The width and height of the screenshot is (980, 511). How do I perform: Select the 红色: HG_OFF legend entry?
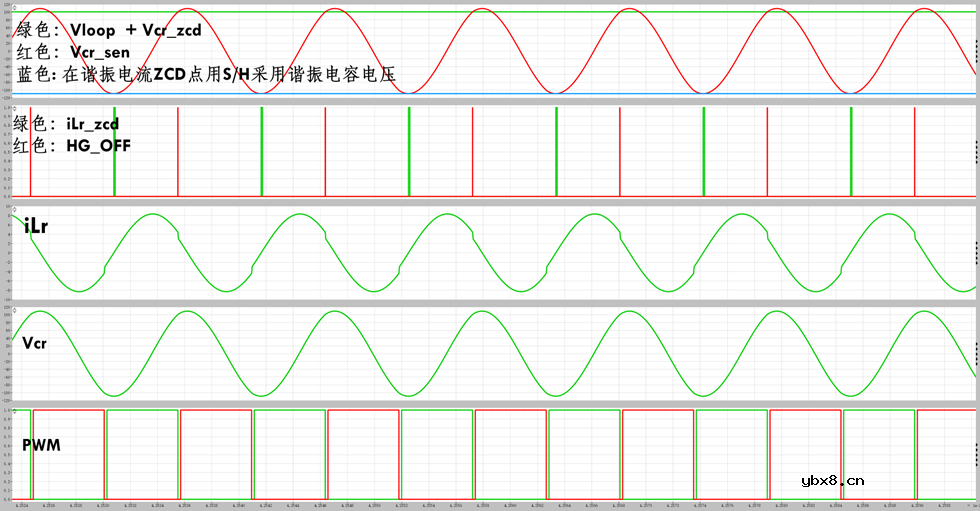(72, 146)
